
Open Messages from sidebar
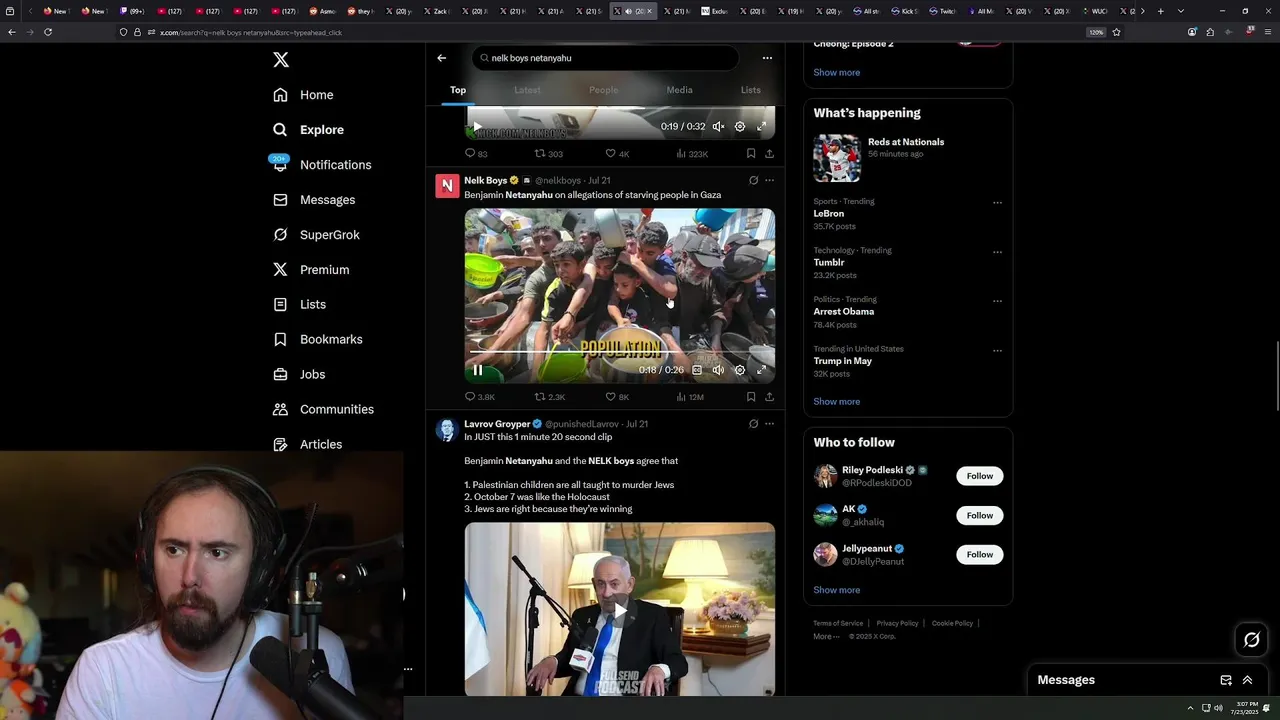tap(314, 200)
